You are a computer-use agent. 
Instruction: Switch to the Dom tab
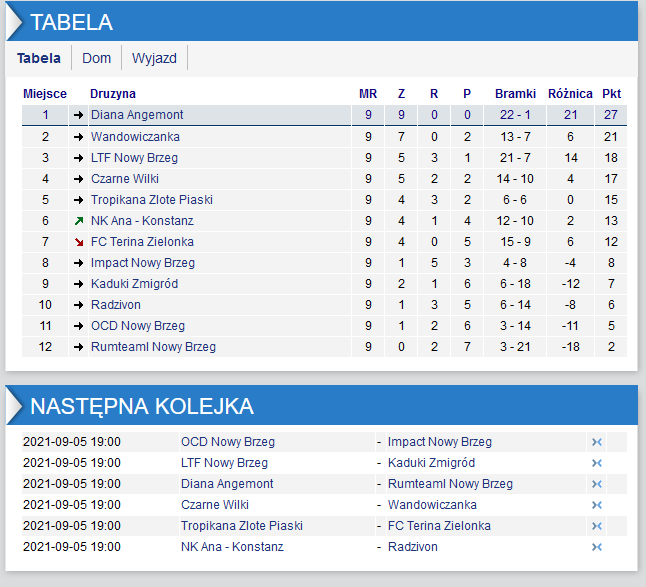tap(97, 58)
